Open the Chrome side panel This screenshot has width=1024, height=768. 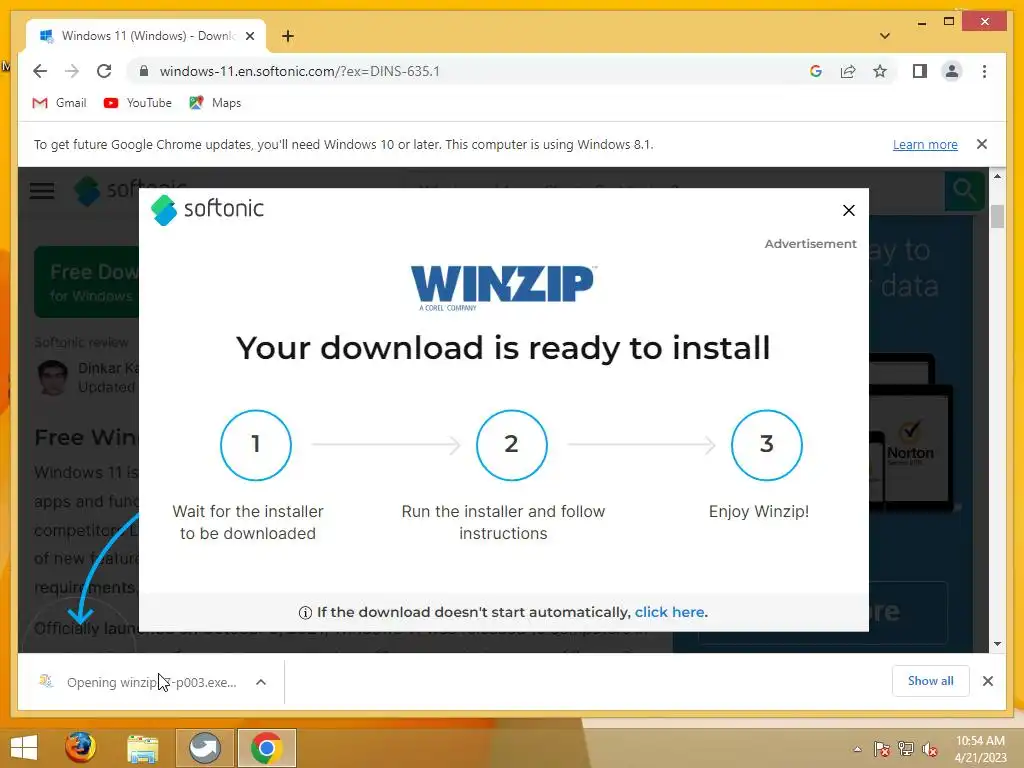[920, 71]
